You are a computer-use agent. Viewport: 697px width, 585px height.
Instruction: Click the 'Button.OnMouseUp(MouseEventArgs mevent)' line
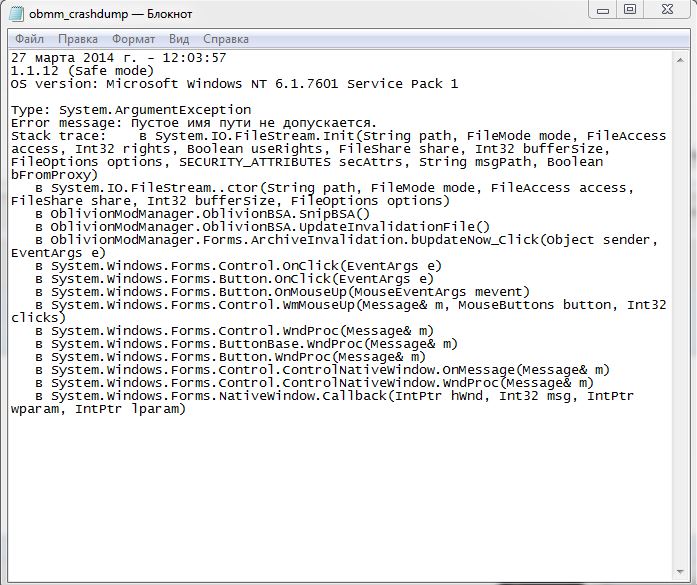click(x=282, y=292)
